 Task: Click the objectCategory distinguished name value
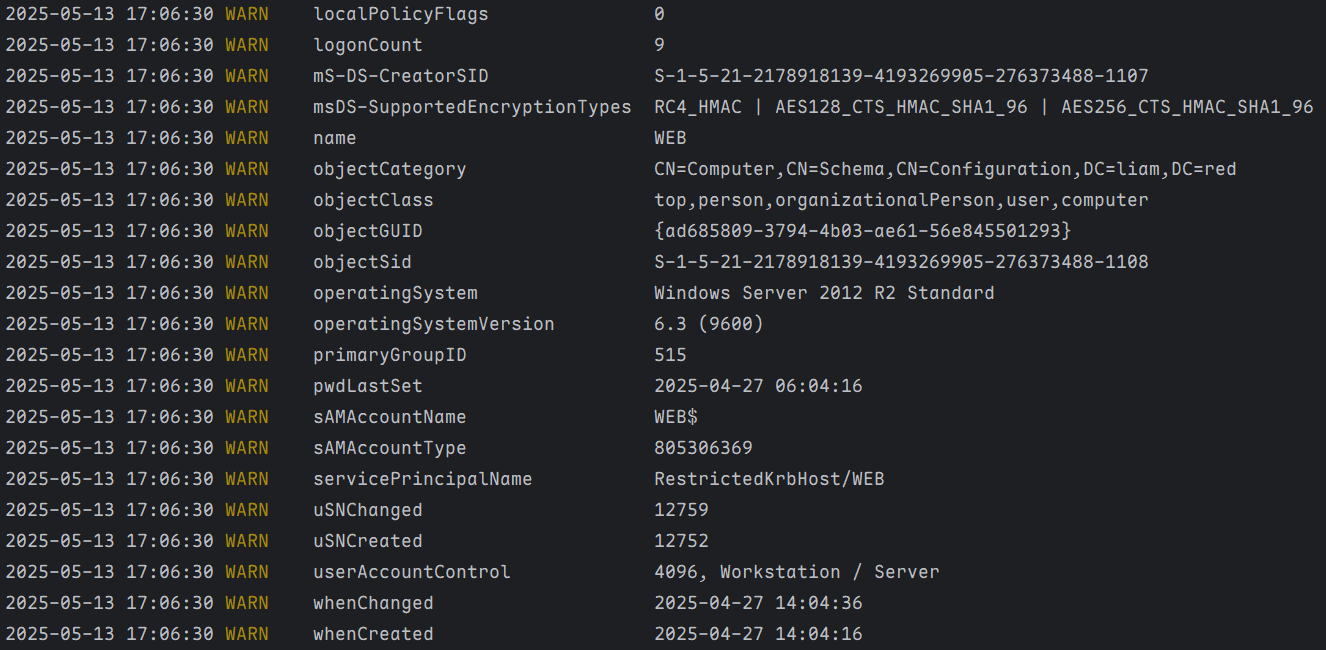click(x=945, y=169)
